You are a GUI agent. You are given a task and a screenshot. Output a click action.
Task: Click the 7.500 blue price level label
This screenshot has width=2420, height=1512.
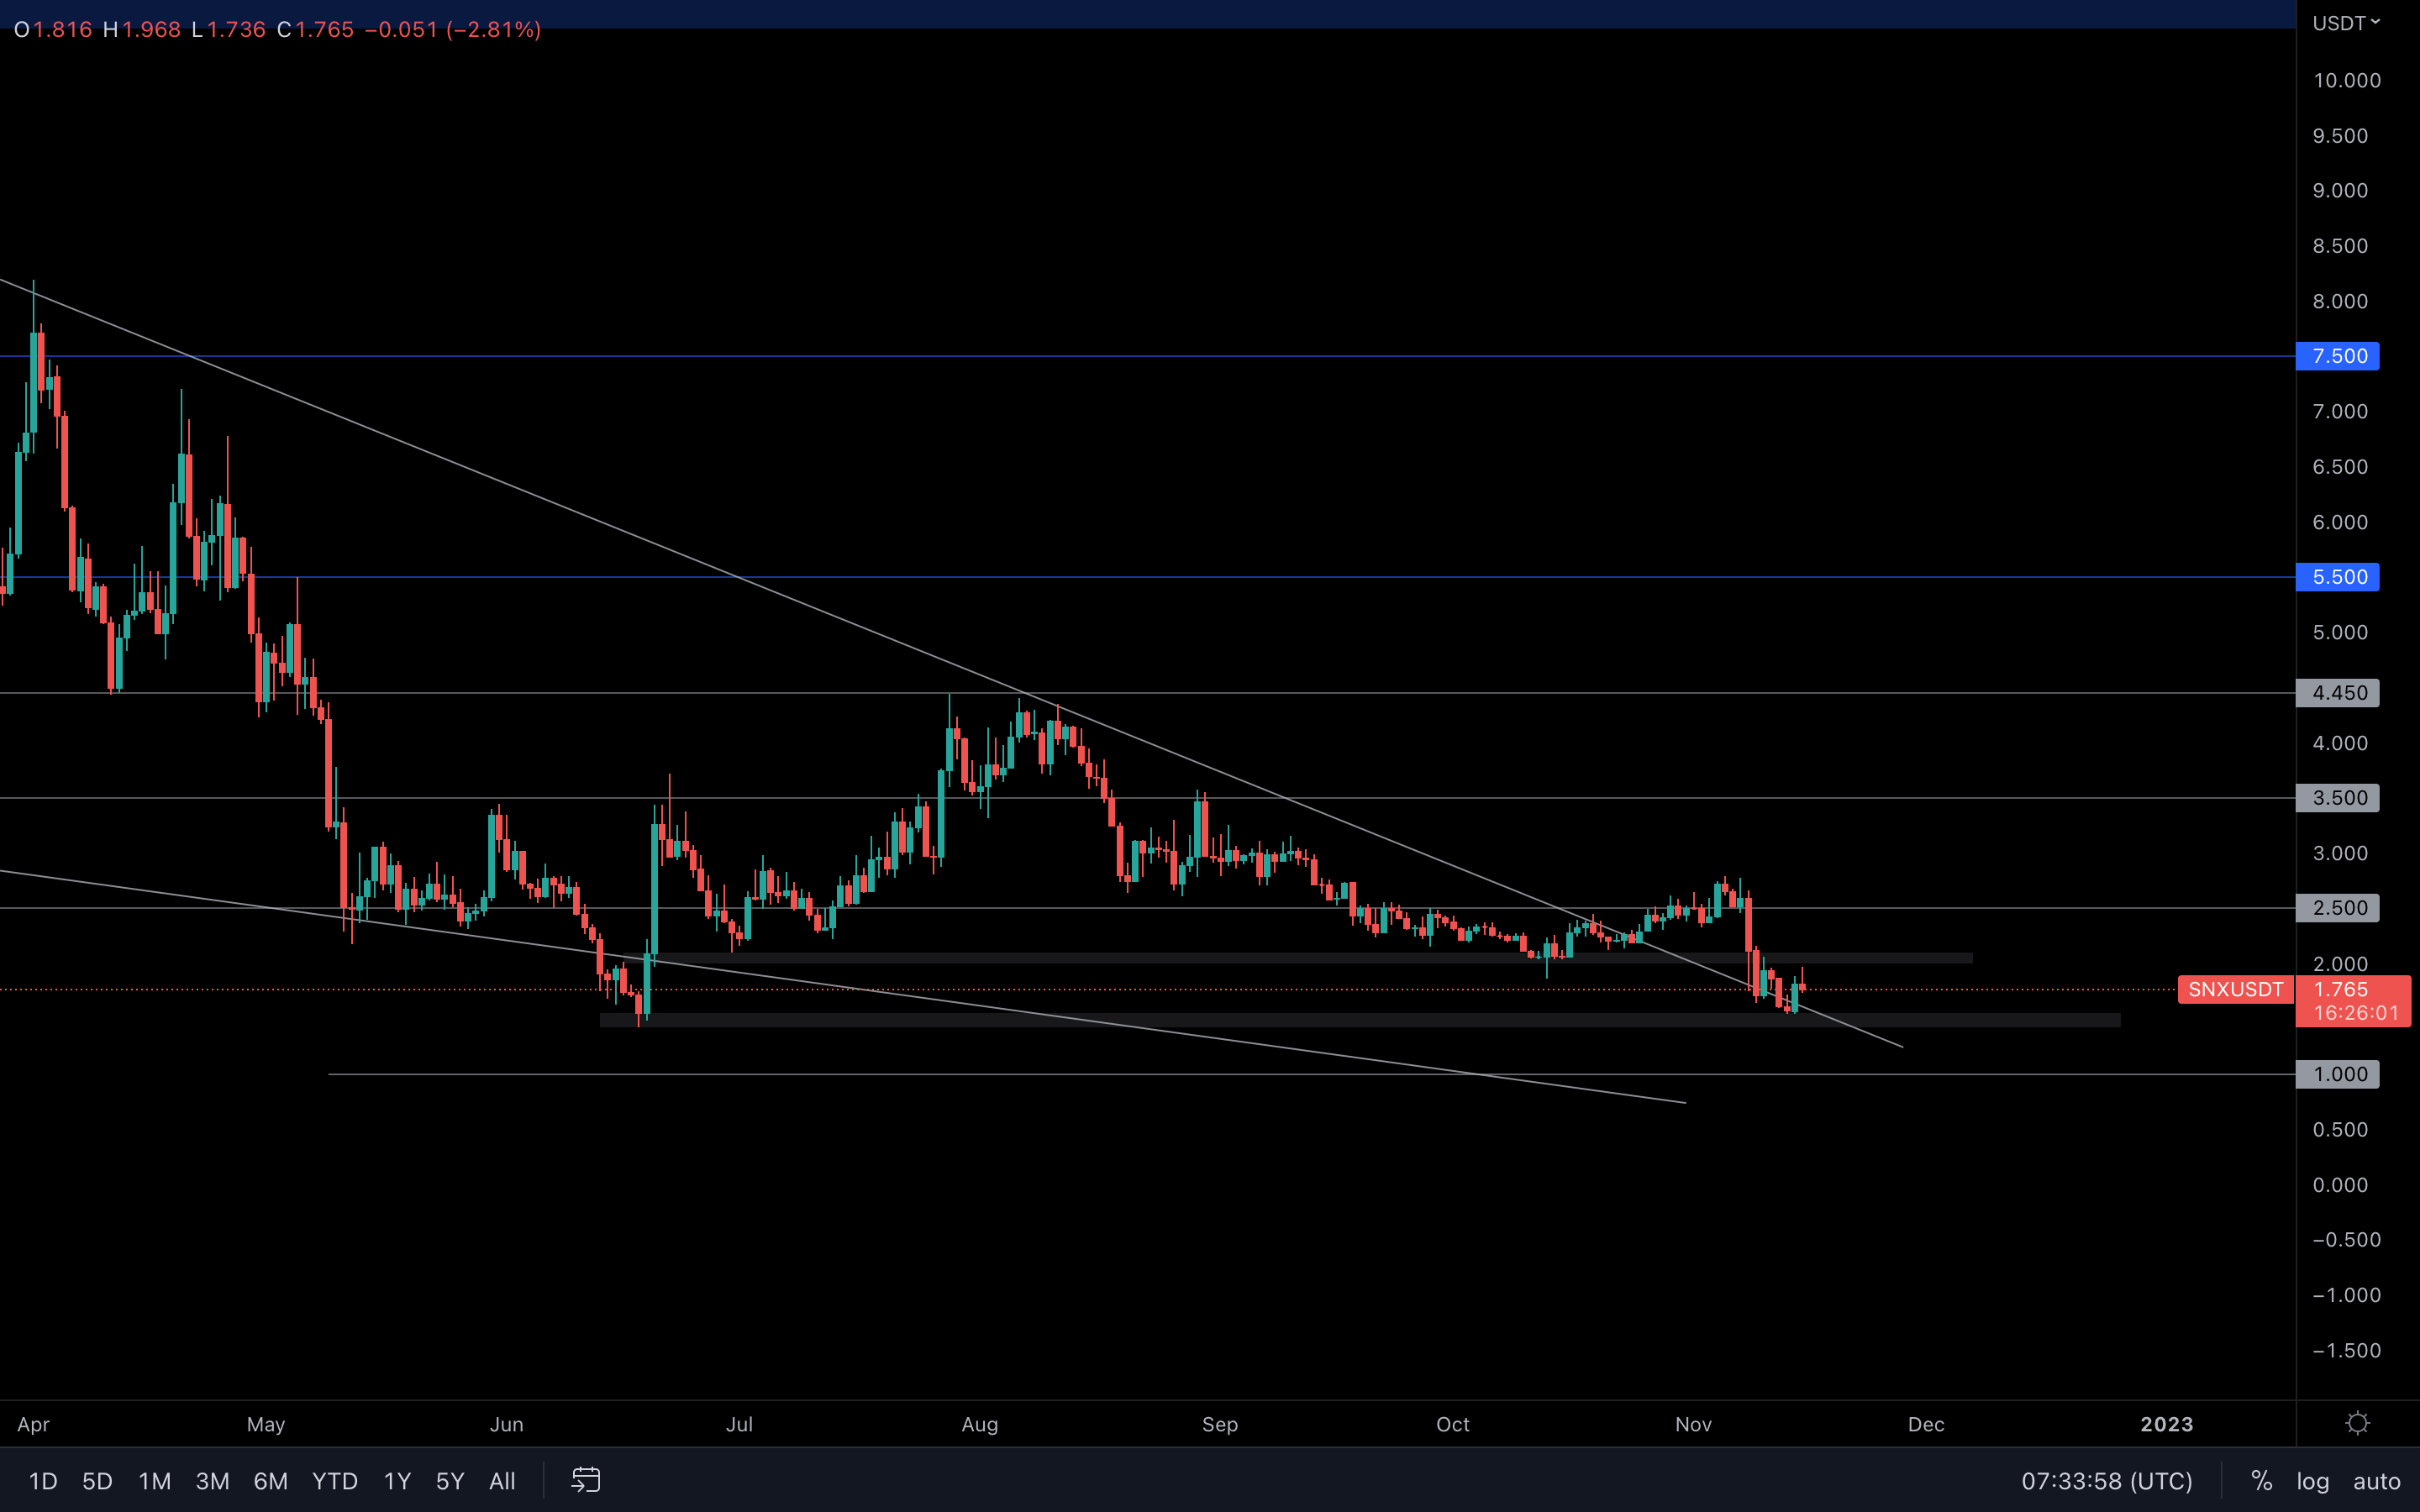pos(2338,356)
